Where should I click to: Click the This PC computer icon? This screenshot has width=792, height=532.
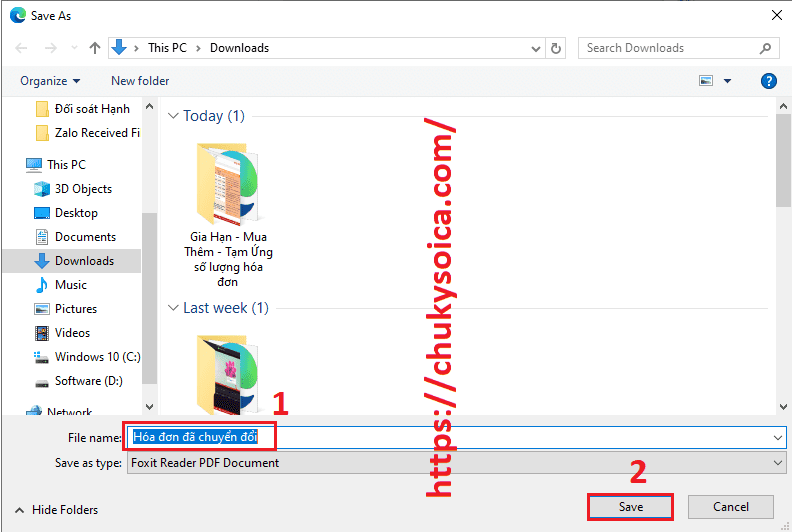(34, 165)
